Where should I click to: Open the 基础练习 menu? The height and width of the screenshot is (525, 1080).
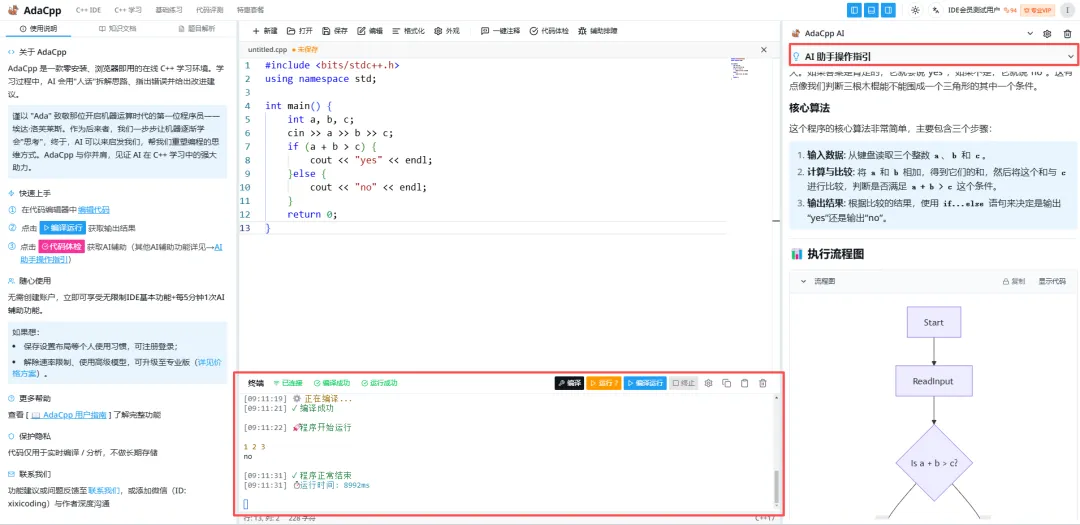coord(169,10)
